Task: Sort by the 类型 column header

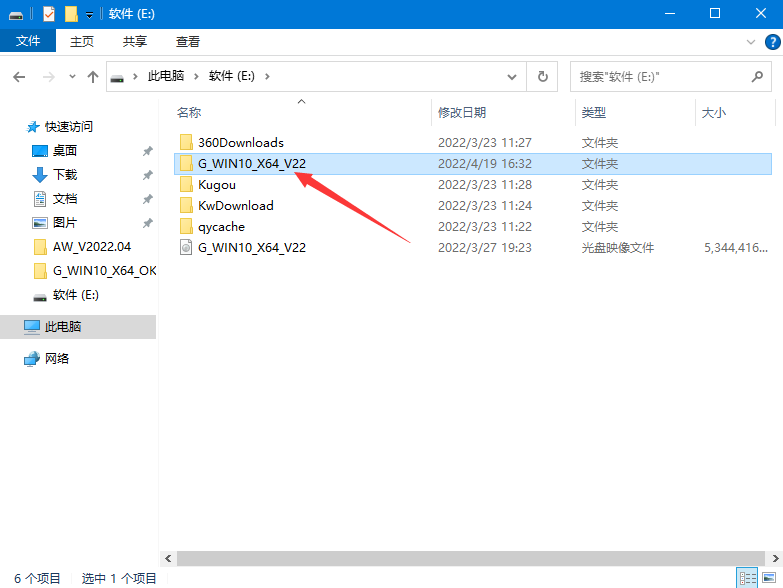Action: (594, 113)
